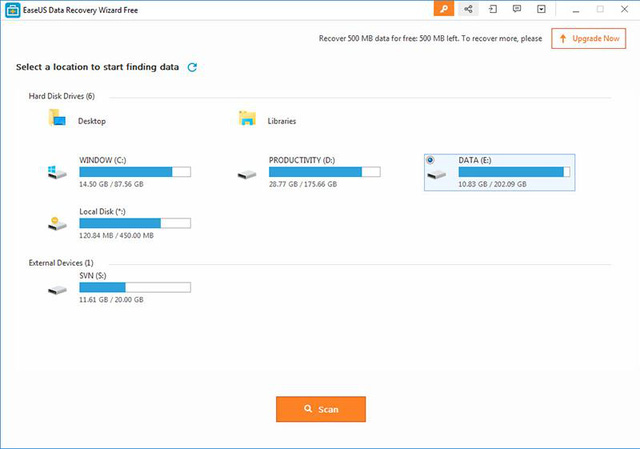The width and height of the screenshot is (640, 449).
Task: Click the 120.84 MB / 450.00 MB text
Action: pos(116,236)
